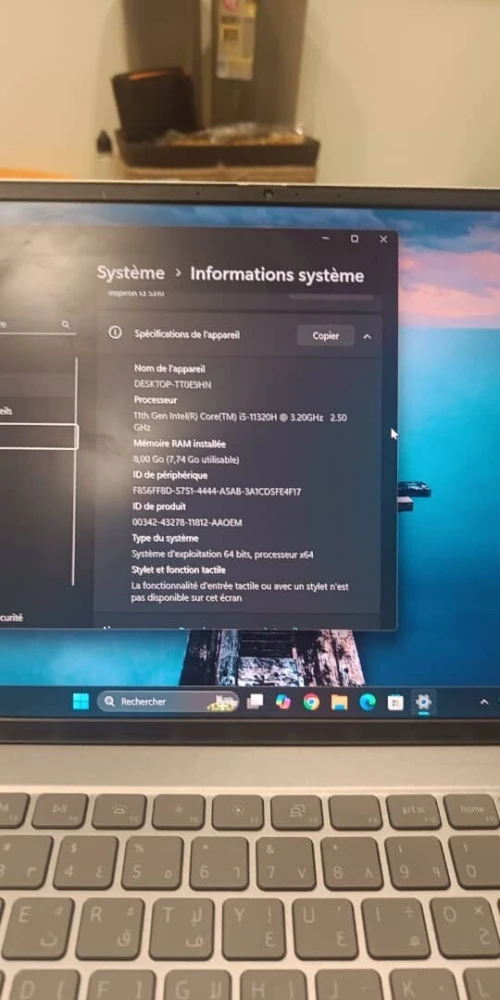This screenshot has width=500, height=1000.
Task: Collapse the Spécifications de l'appareil section
Action: (367, 336)
